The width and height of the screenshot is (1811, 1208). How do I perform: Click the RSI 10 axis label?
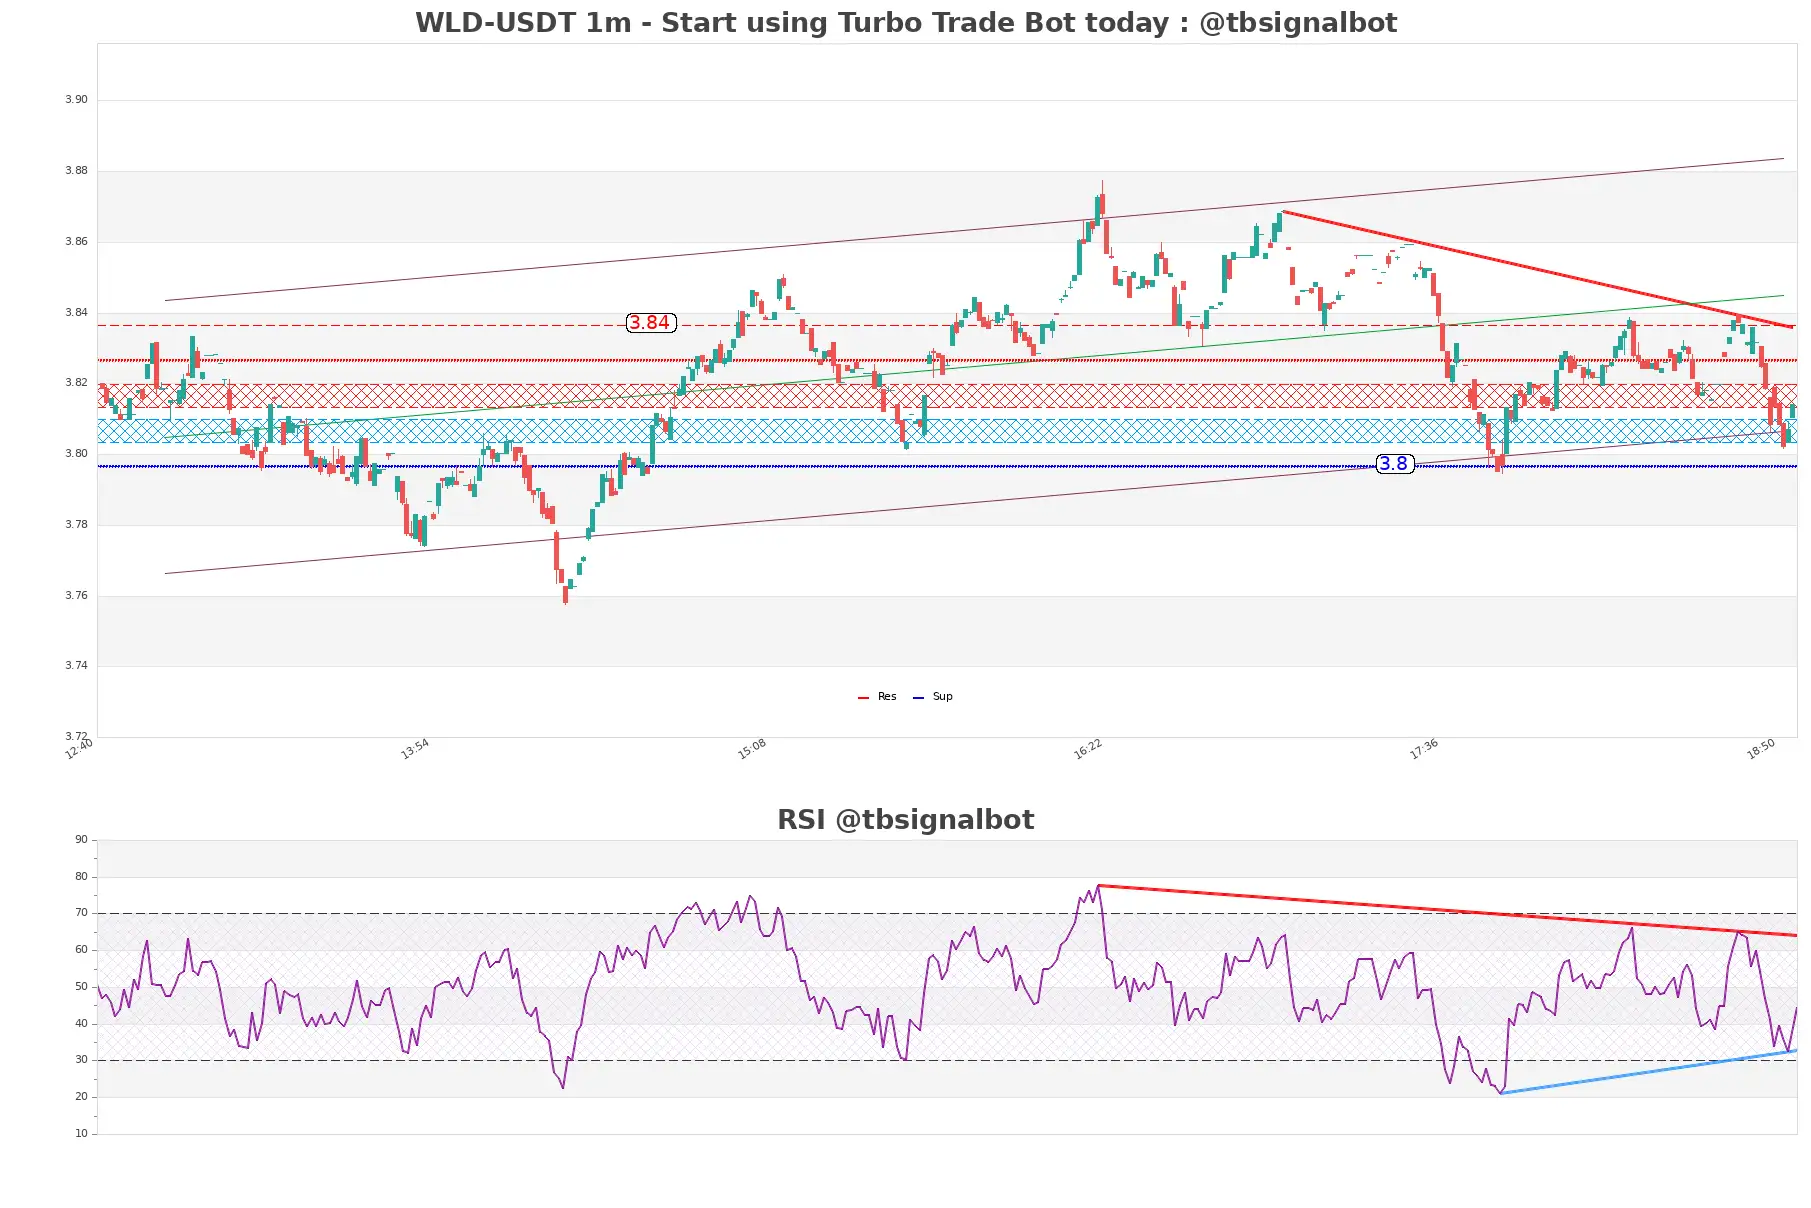click(x=81, y=1134)
